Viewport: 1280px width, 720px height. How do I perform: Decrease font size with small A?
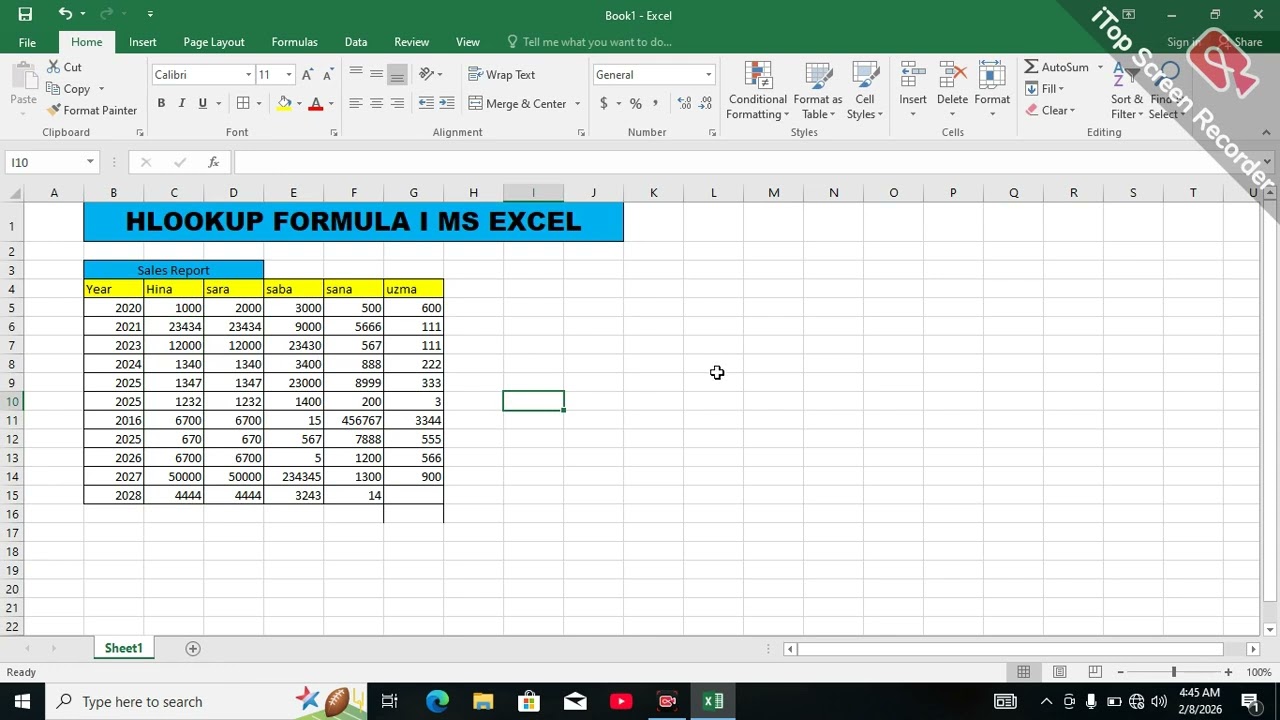tap(327, 75)
